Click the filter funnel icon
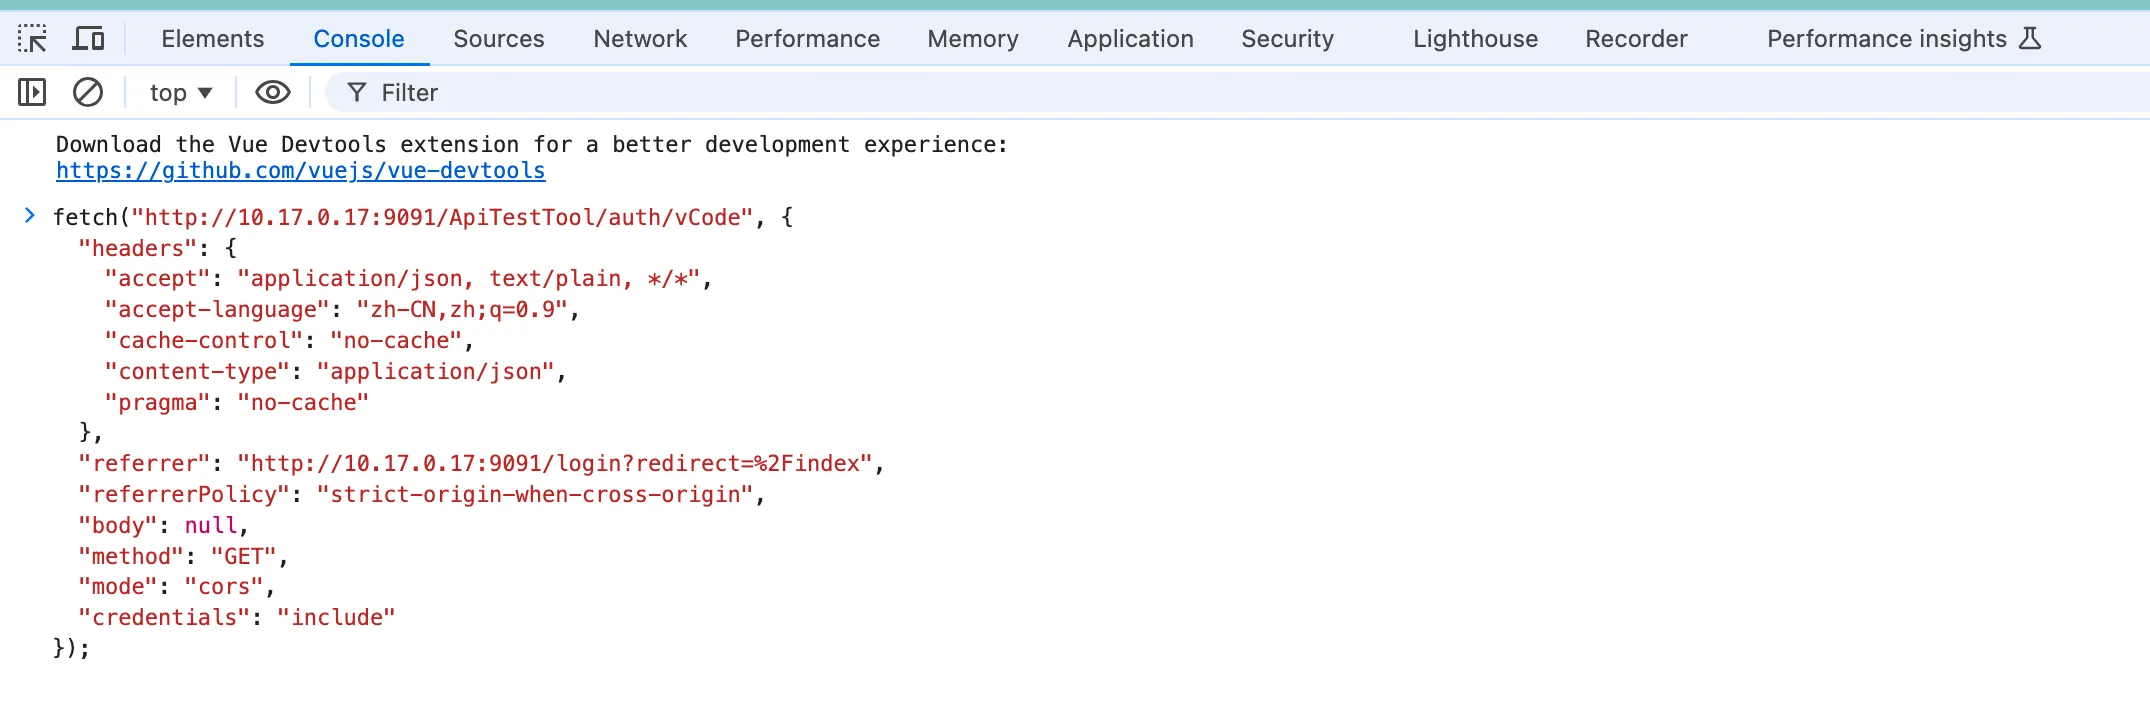This screenshot has width=2150, height=722. click(357, 93)
